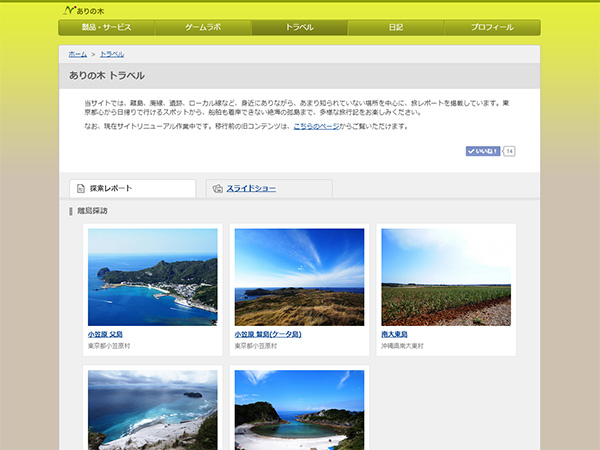Open the 小笠原 父島 photo thumbnail

(153, 277)
